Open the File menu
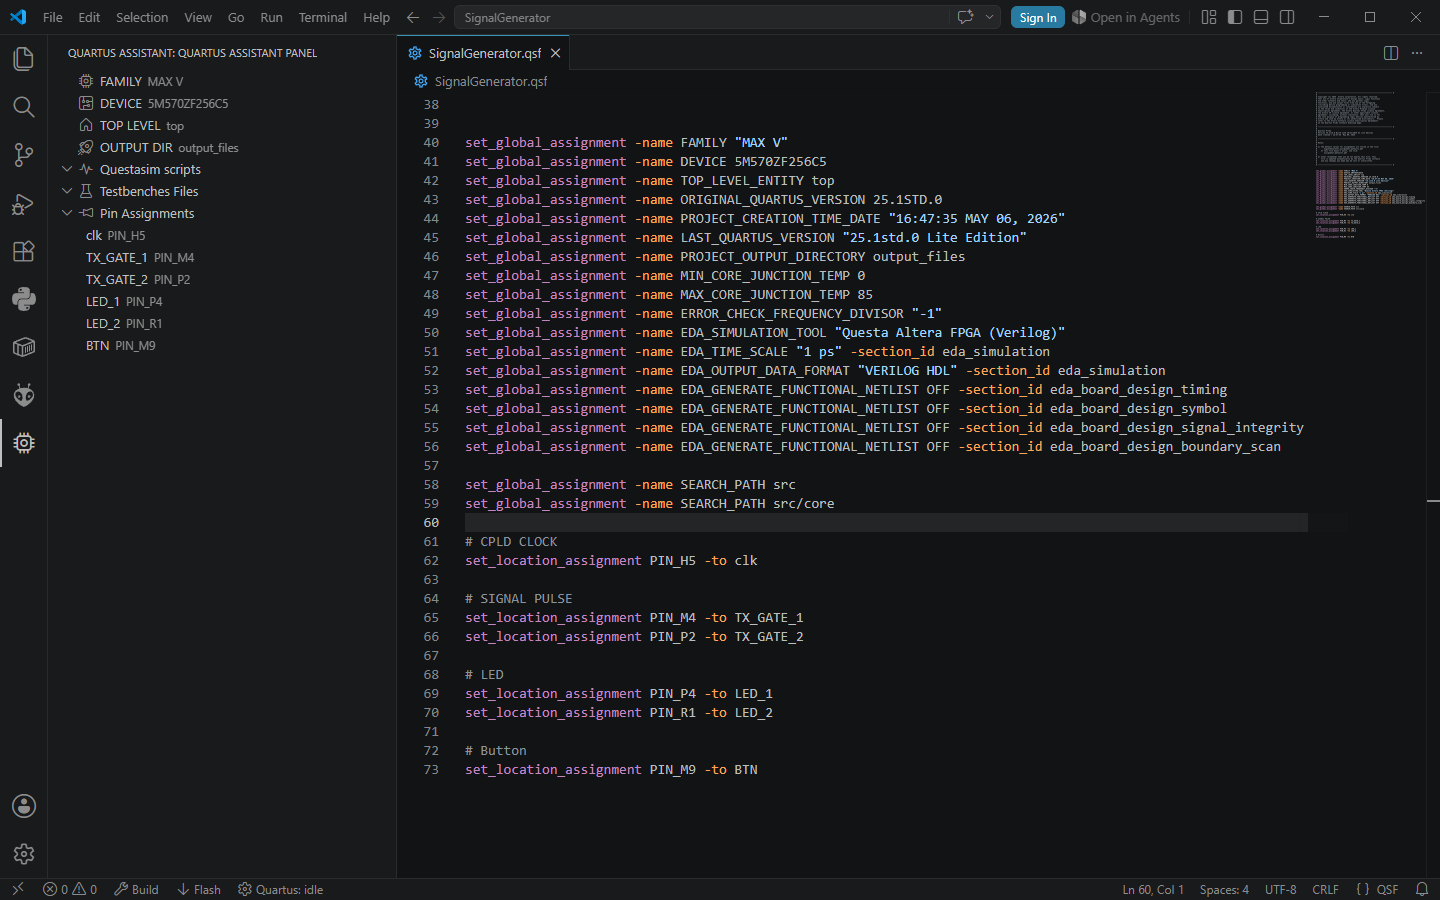The width and height of the screenshot is (1440, 900). click(53, 17)
